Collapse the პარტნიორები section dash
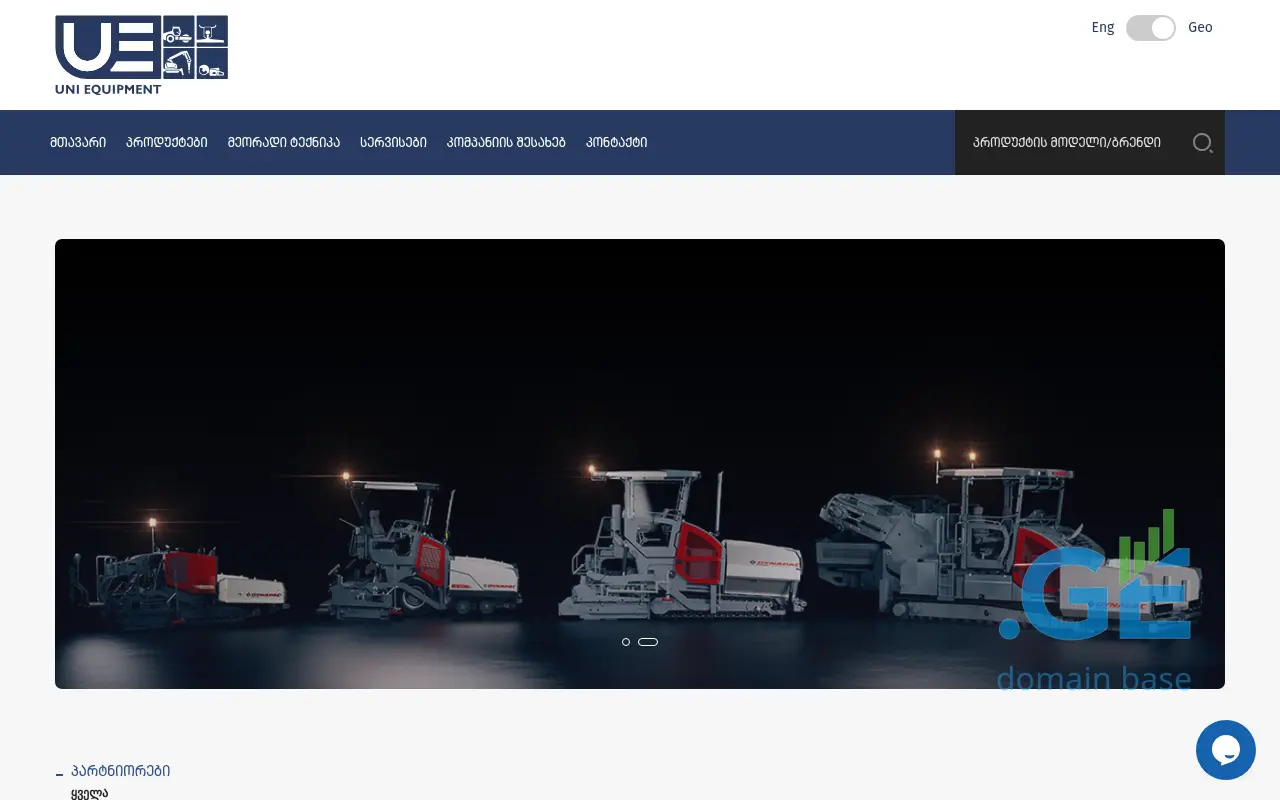Viewport: 1280px width, 800px height. tap(60, 773)
